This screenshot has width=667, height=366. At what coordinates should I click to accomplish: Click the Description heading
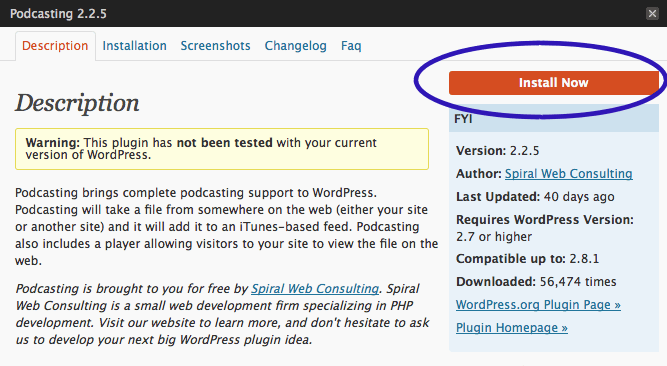click(x=77, y=103)
